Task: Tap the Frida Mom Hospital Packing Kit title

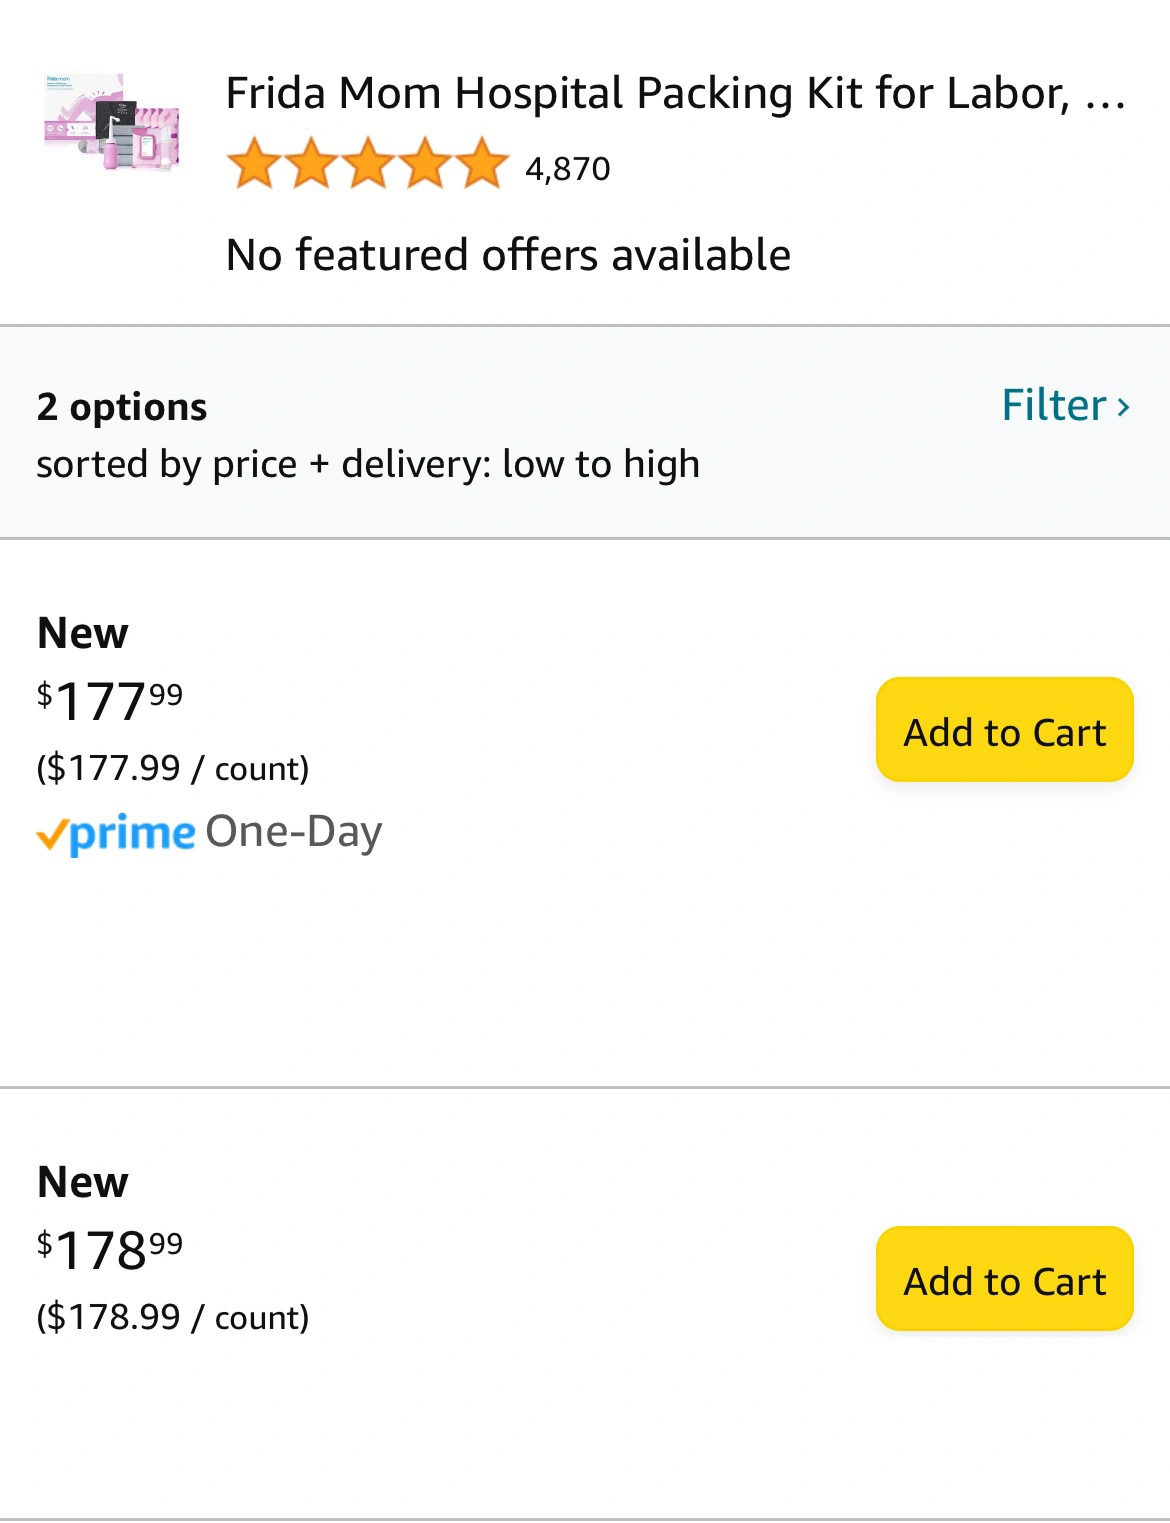Action: click(x=675, y=94)
